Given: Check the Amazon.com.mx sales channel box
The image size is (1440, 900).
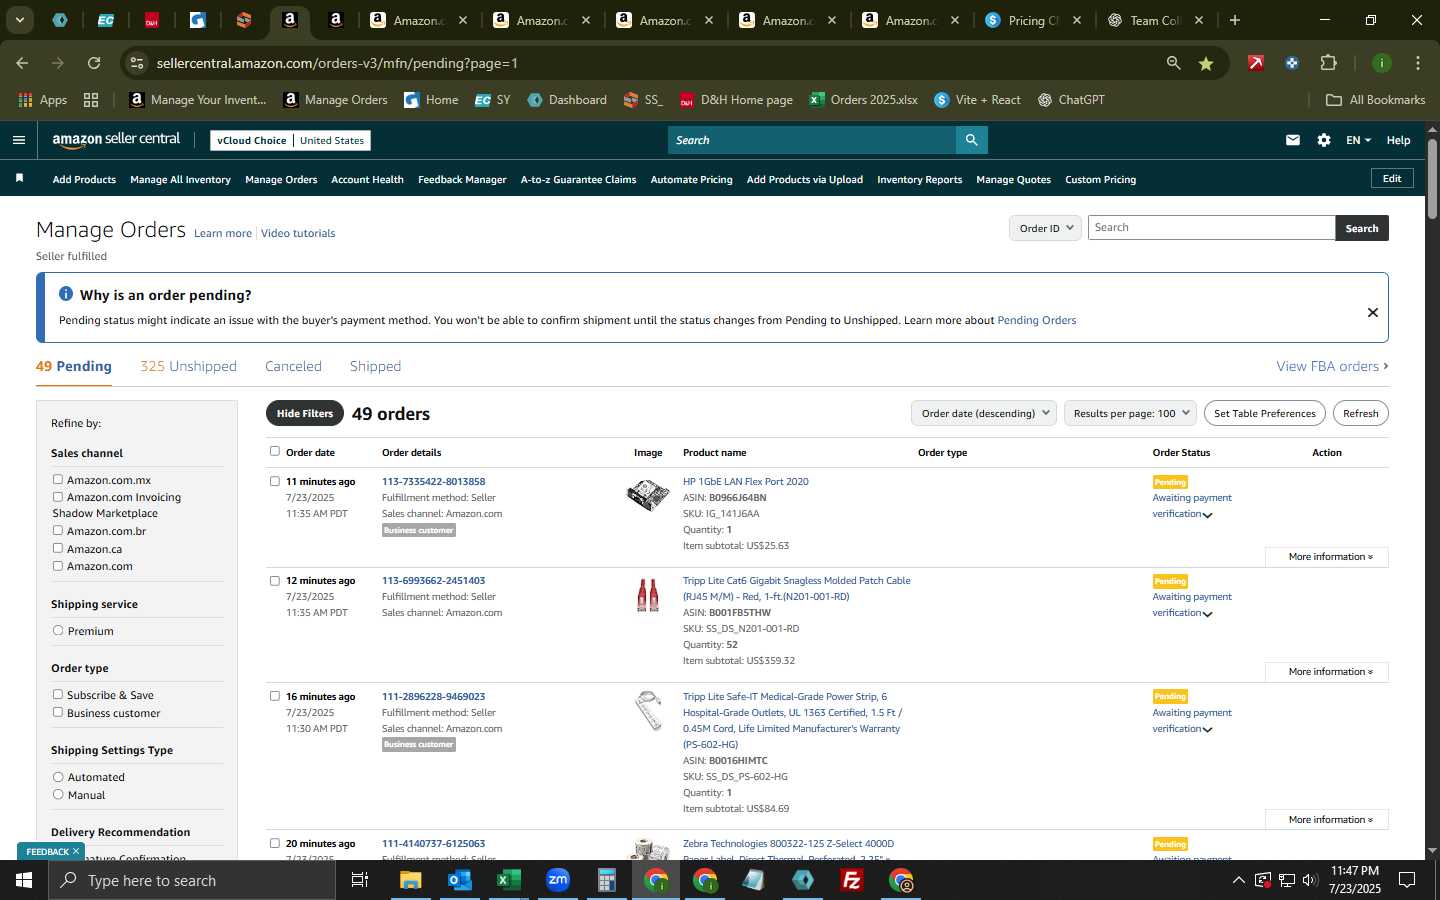Looking at the screenshot, I should click(58, 480).
